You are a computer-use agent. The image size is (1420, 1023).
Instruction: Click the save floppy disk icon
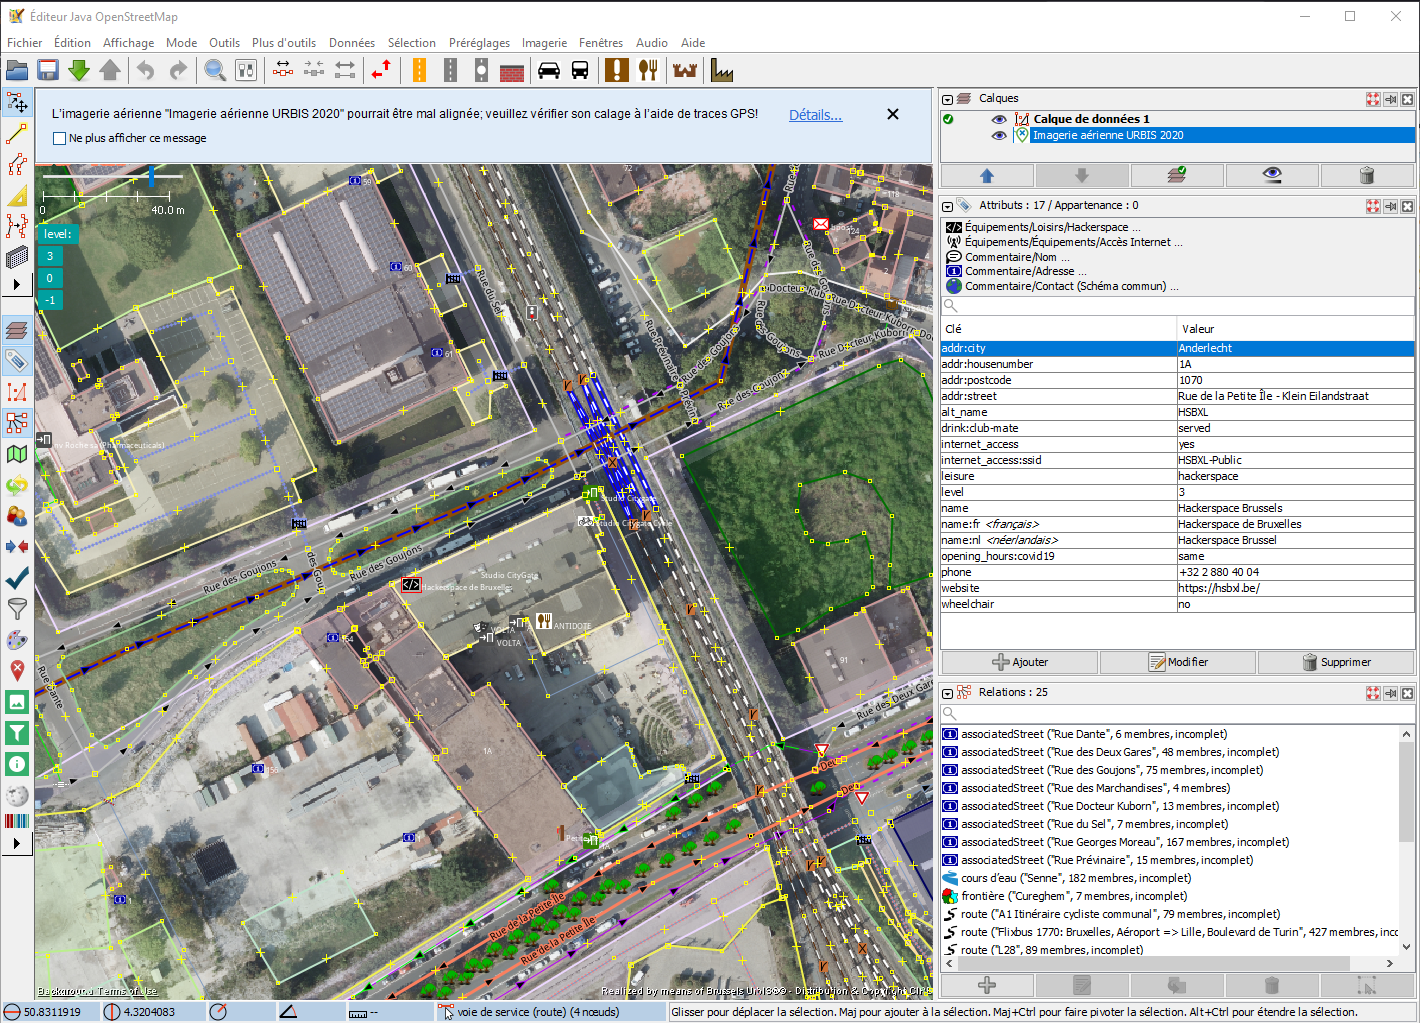pyautogui.click(x=47, y=70)
